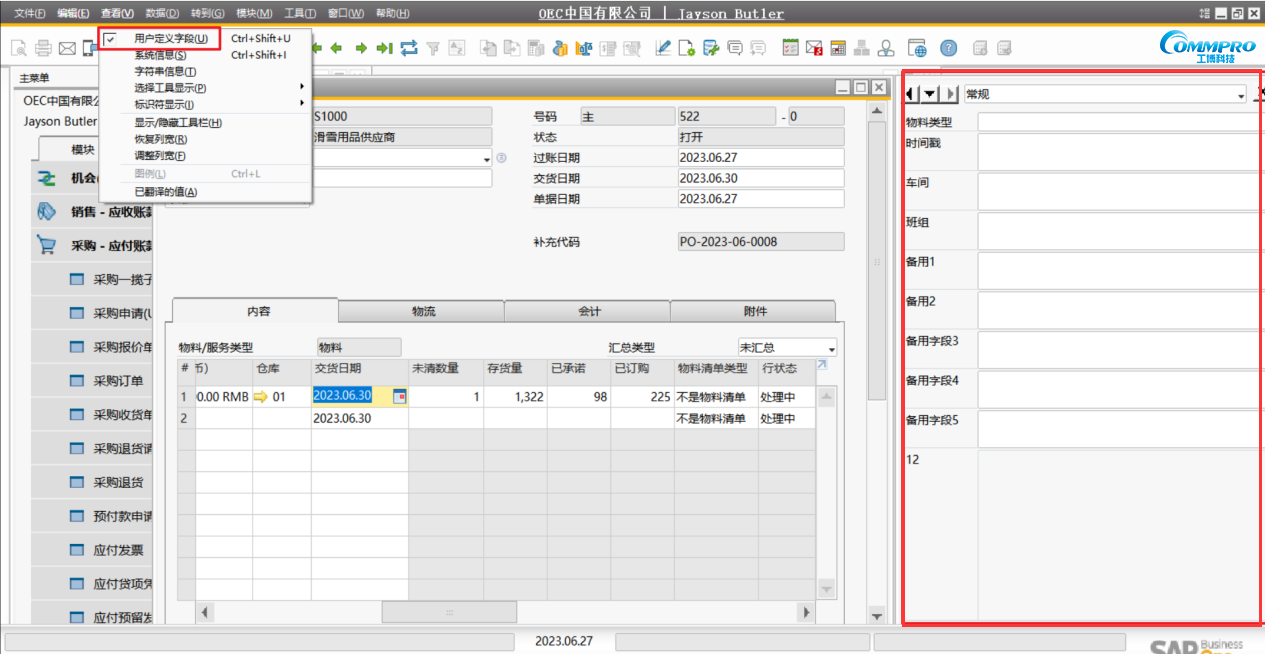Select the Filter Table funnel icon

[x=433, y=47]
